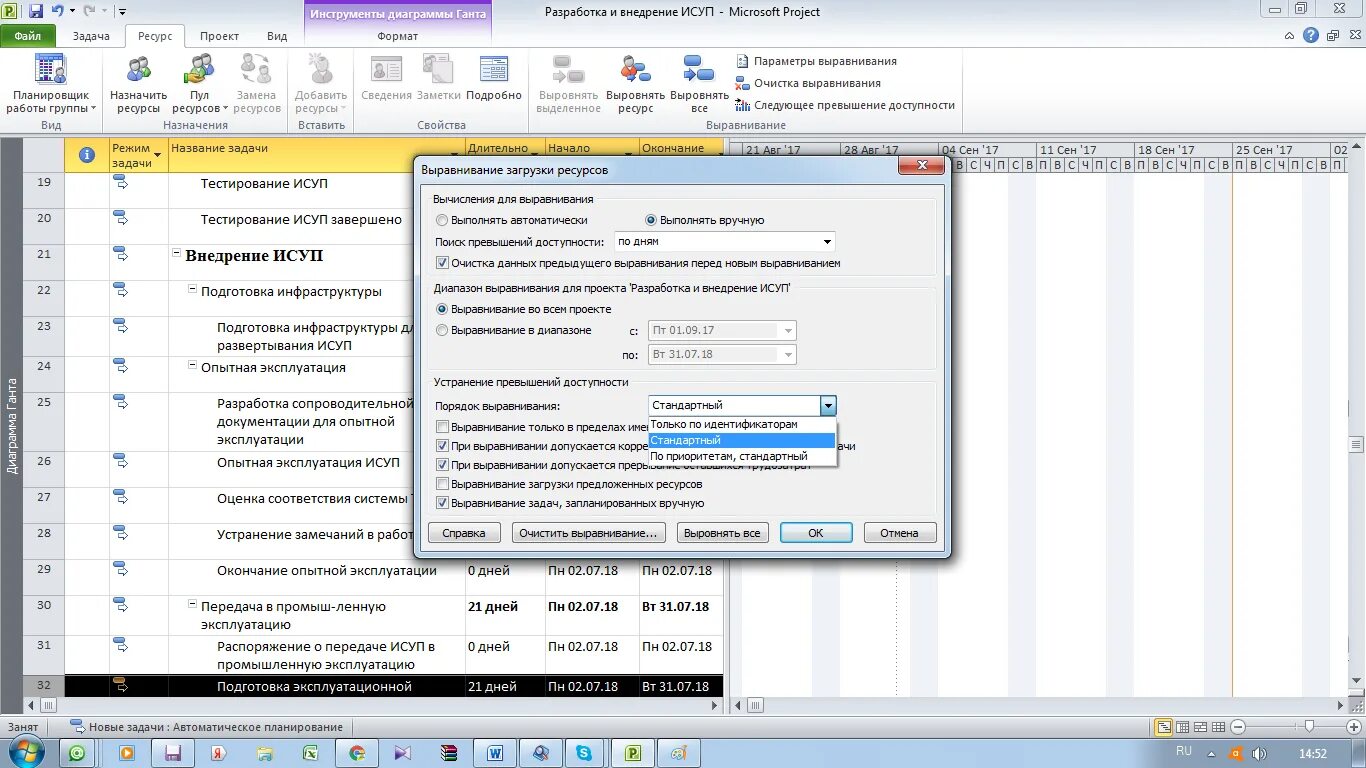The height and width of the screenshot is (768, 1366).
Task: Open Excel from the taskbar
Action: pos(311,753)
